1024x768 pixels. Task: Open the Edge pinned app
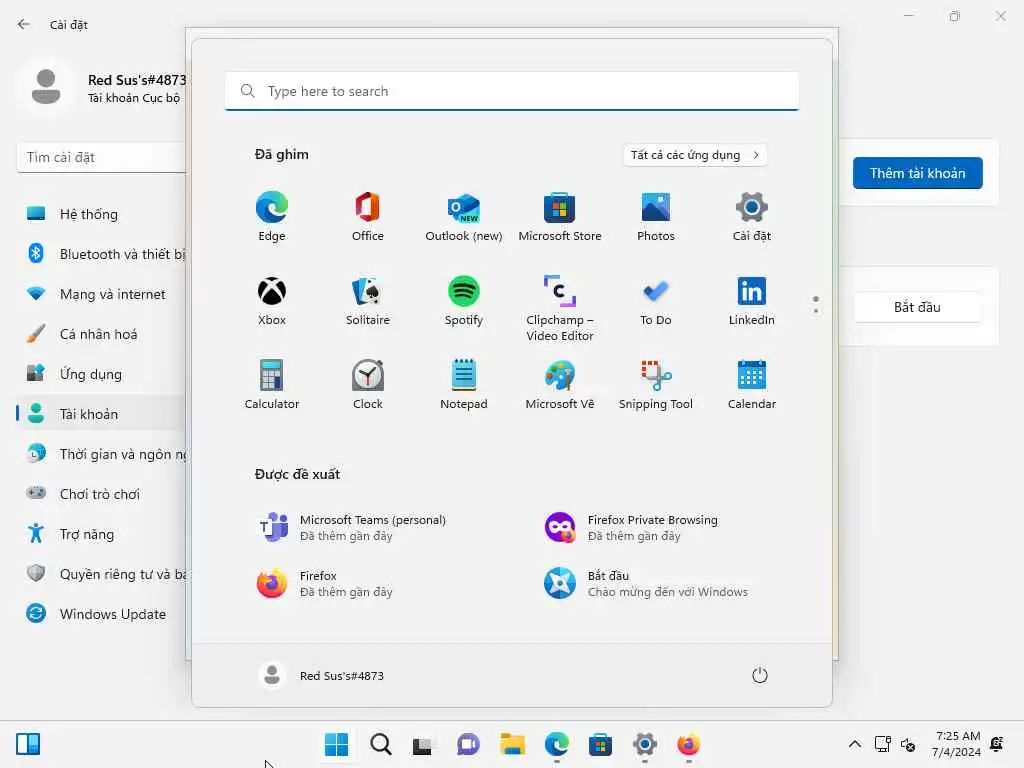(x=272, y=217)
